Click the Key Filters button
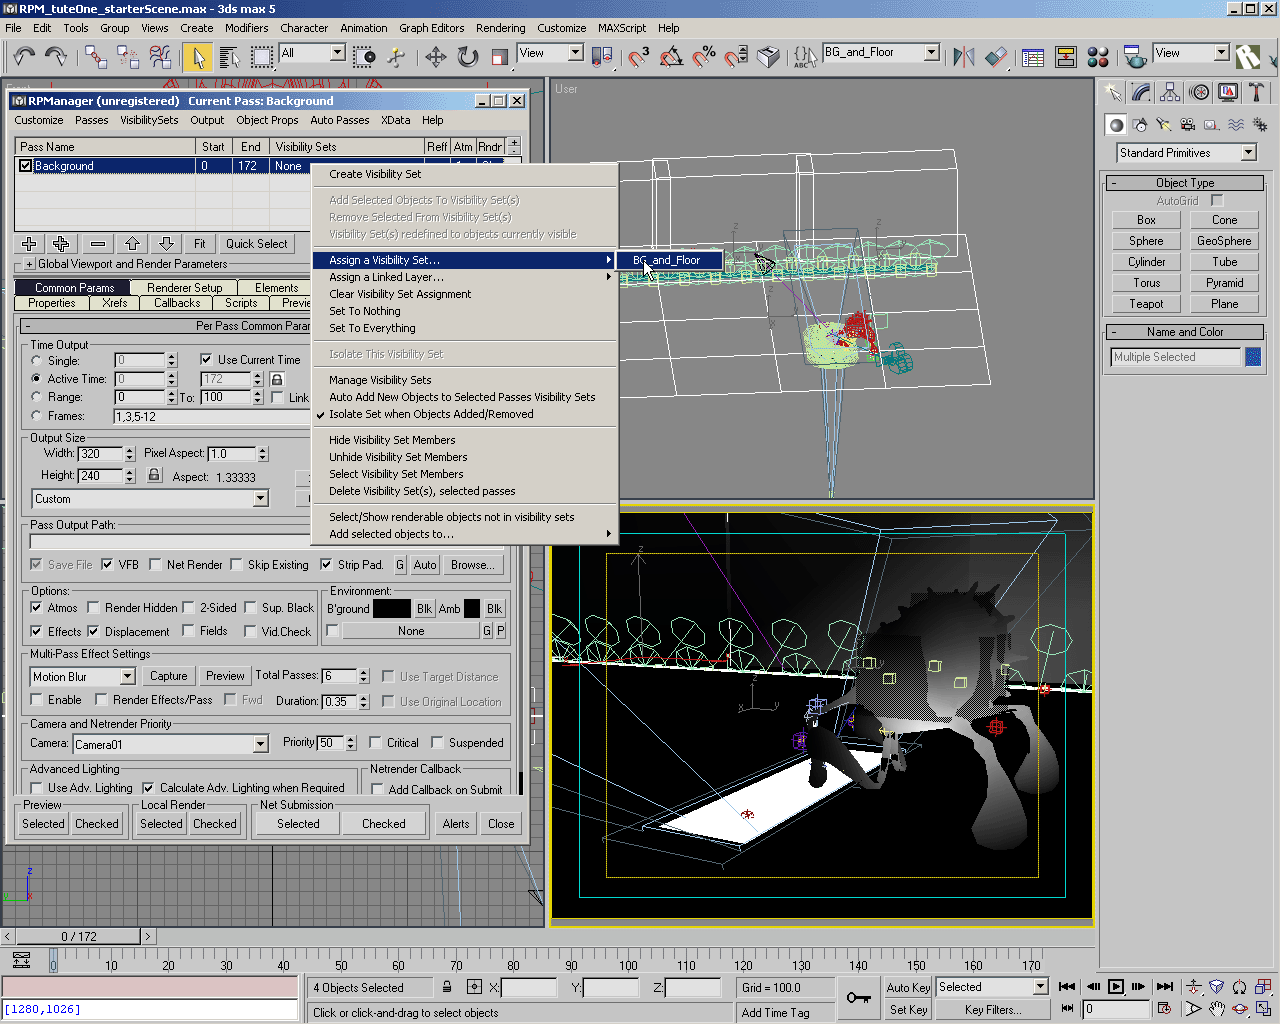Viewport: 1280px width, 1024px height. [993, 1010]
